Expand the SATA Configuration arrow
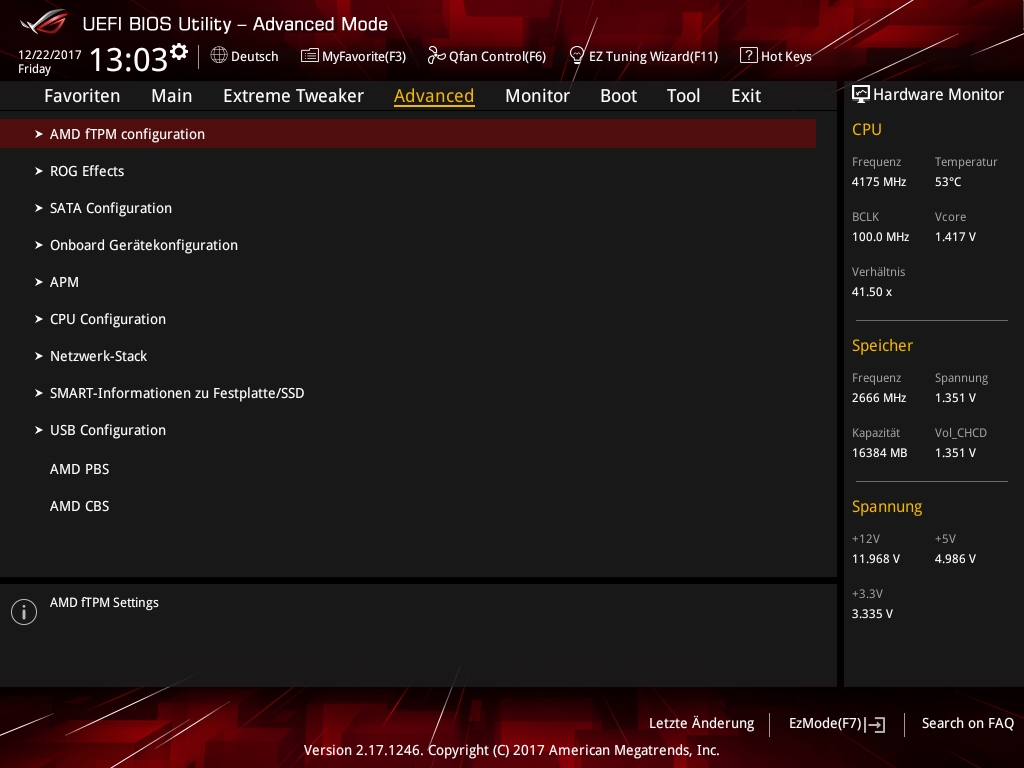 click(x=39, y=208)
